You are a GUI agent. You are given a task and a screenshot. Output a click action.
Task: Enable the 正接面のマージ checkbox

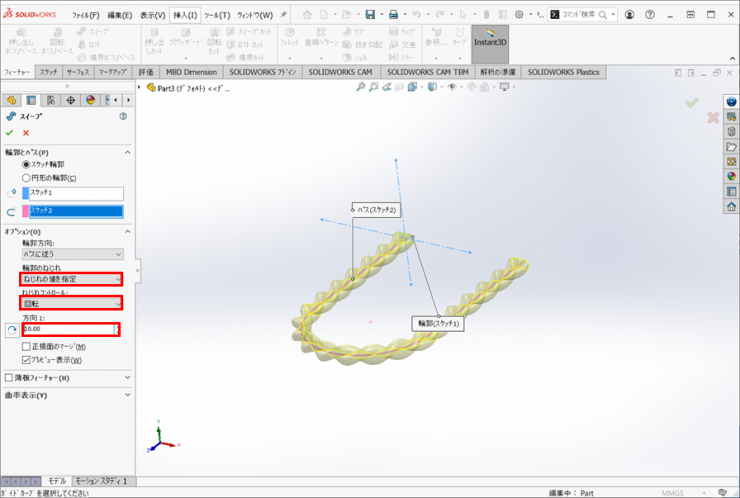[x=26, y=346]
